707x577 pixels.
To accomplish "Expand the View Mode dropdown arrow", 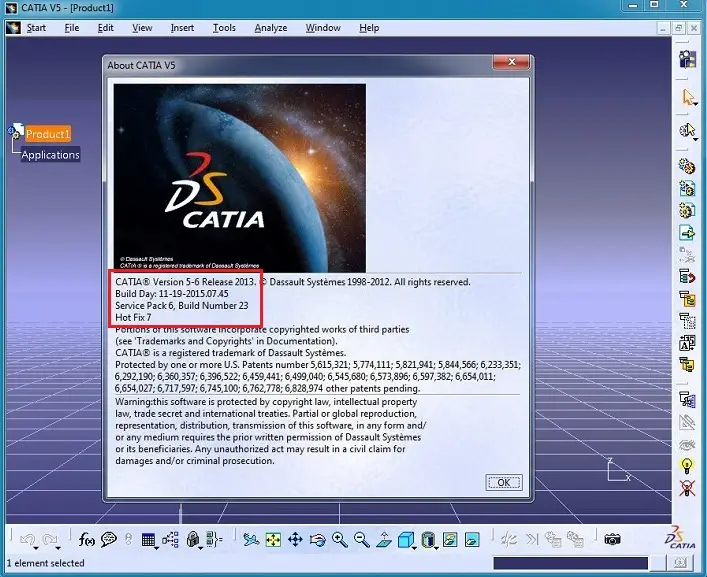I will (x=436, y=548).
